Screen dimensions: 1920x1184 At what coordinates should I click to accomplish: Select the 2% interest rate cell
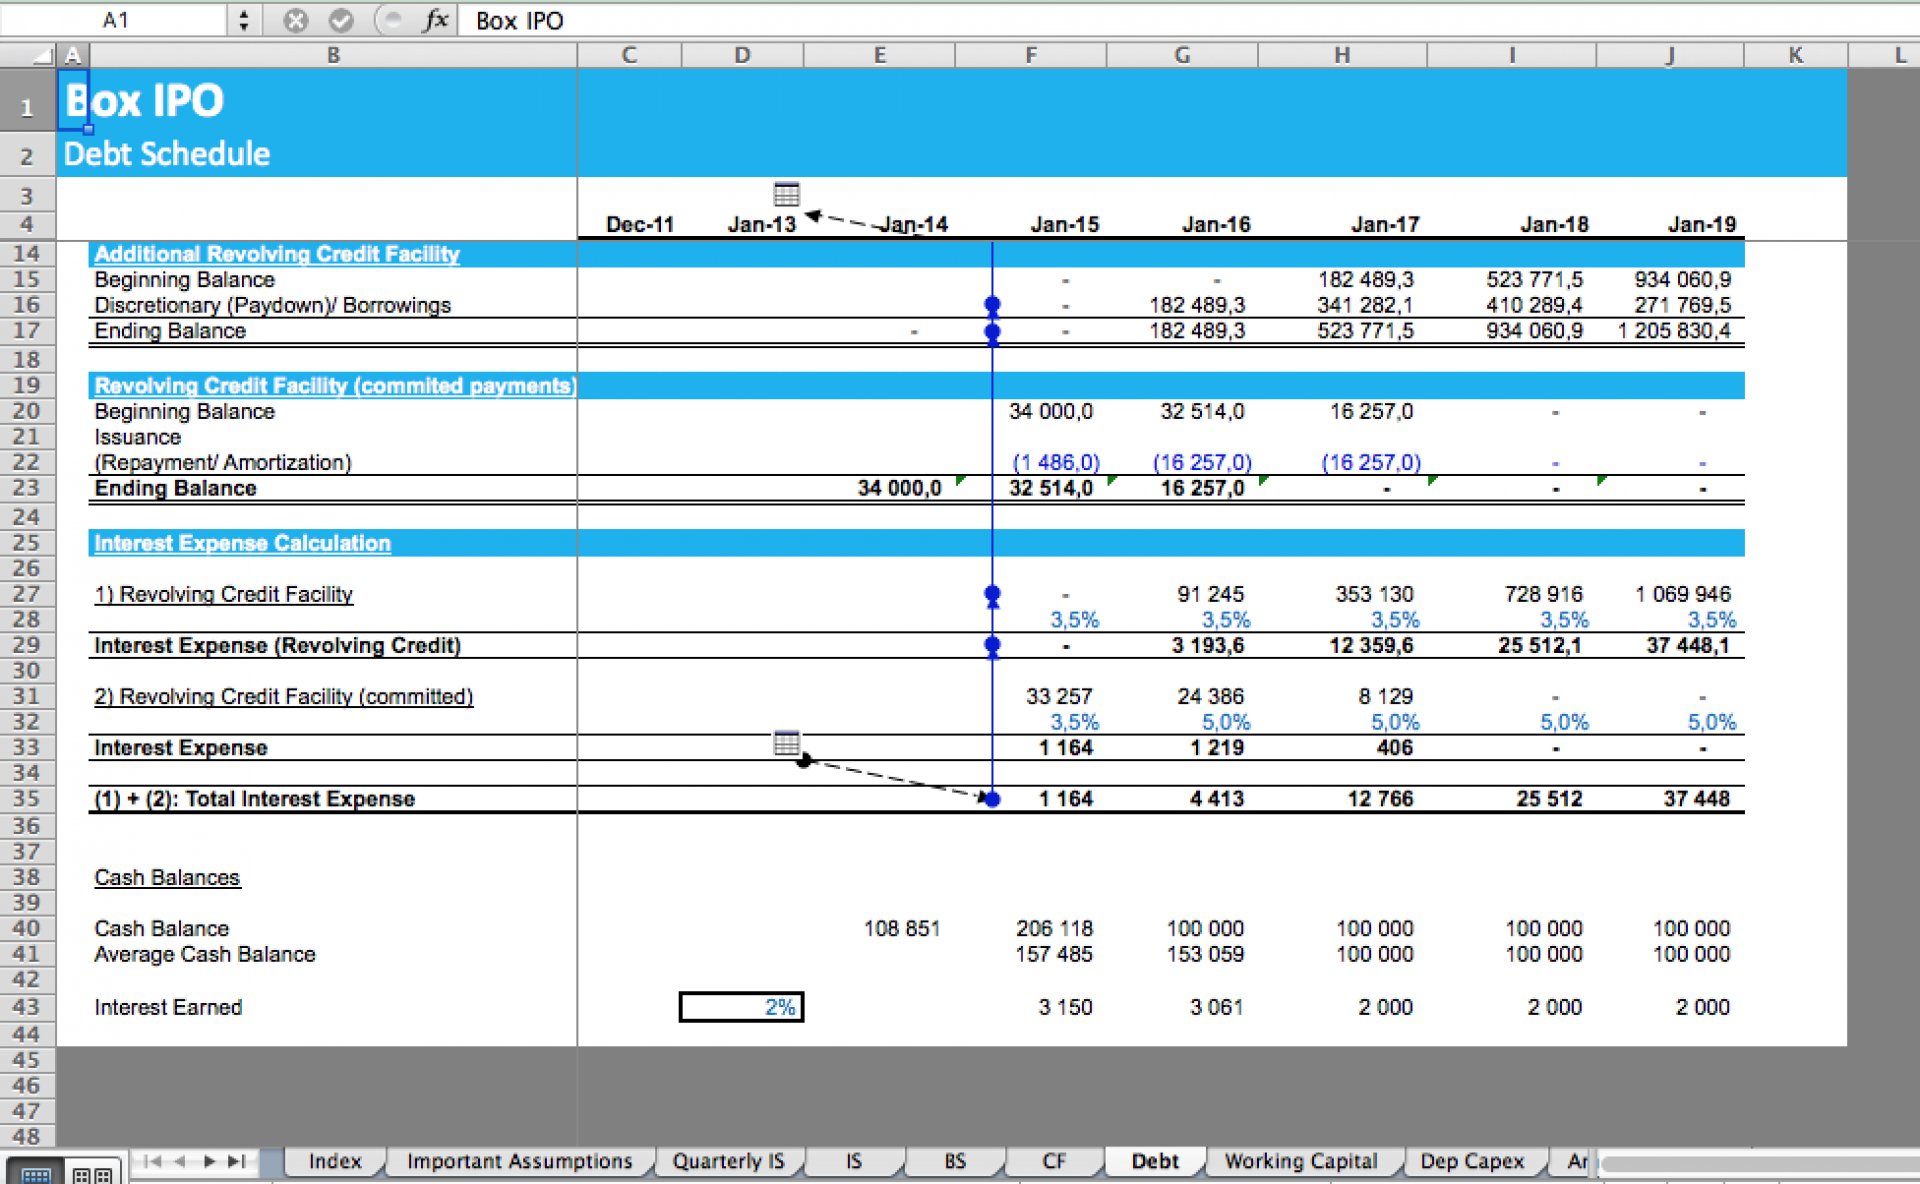[741, 1007]
